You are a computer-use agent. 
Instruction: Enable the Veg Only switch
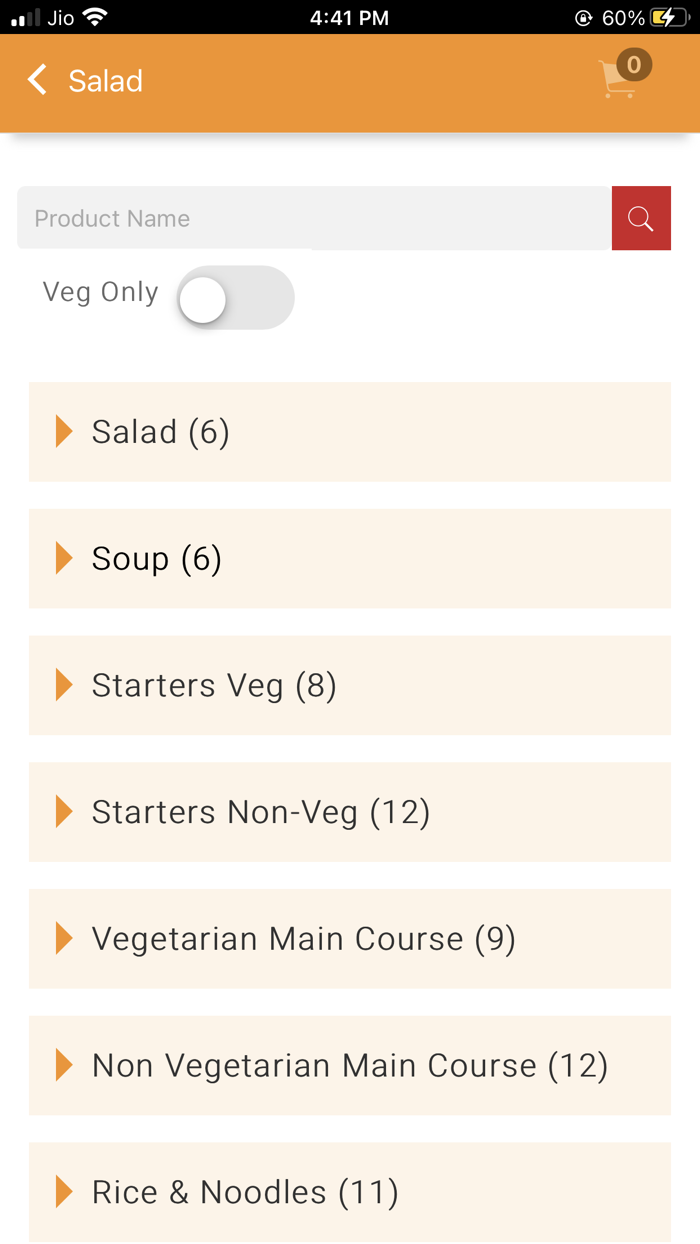[x=235, y=298]
